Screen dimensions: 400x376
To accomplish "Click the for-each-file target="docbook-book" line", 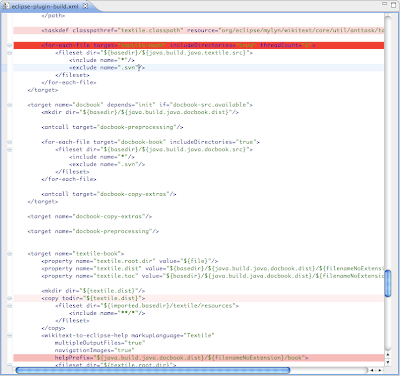I will 150,142.
